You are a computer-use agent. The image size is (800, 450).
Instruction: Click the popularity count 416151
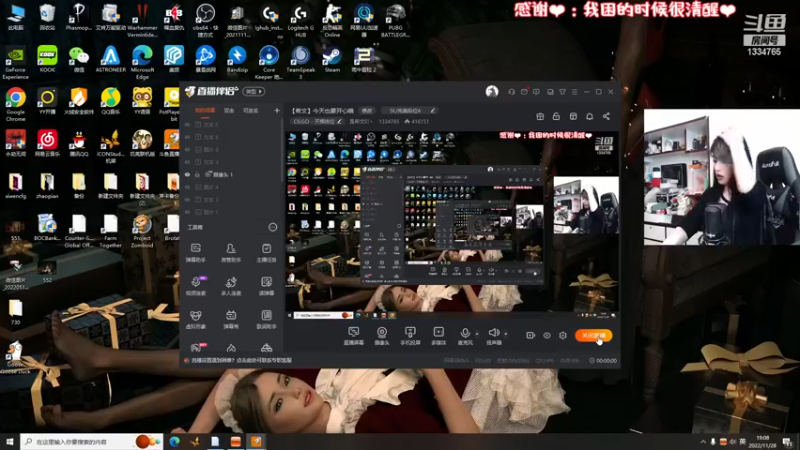420,121
